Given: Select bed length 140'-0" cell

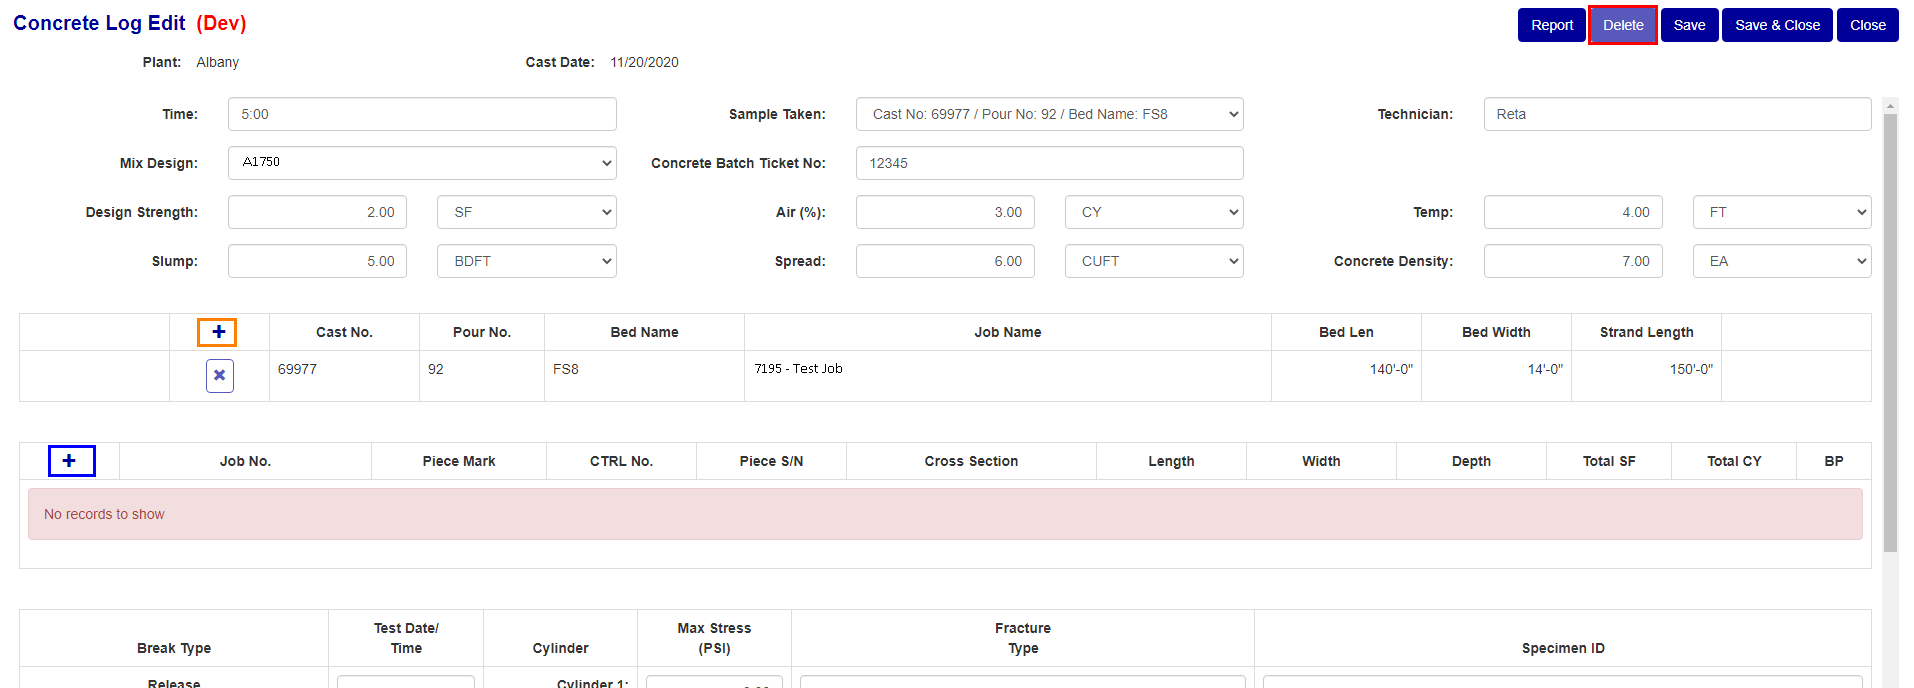Looking at the screenshot, I should (x=1346, y=376).
